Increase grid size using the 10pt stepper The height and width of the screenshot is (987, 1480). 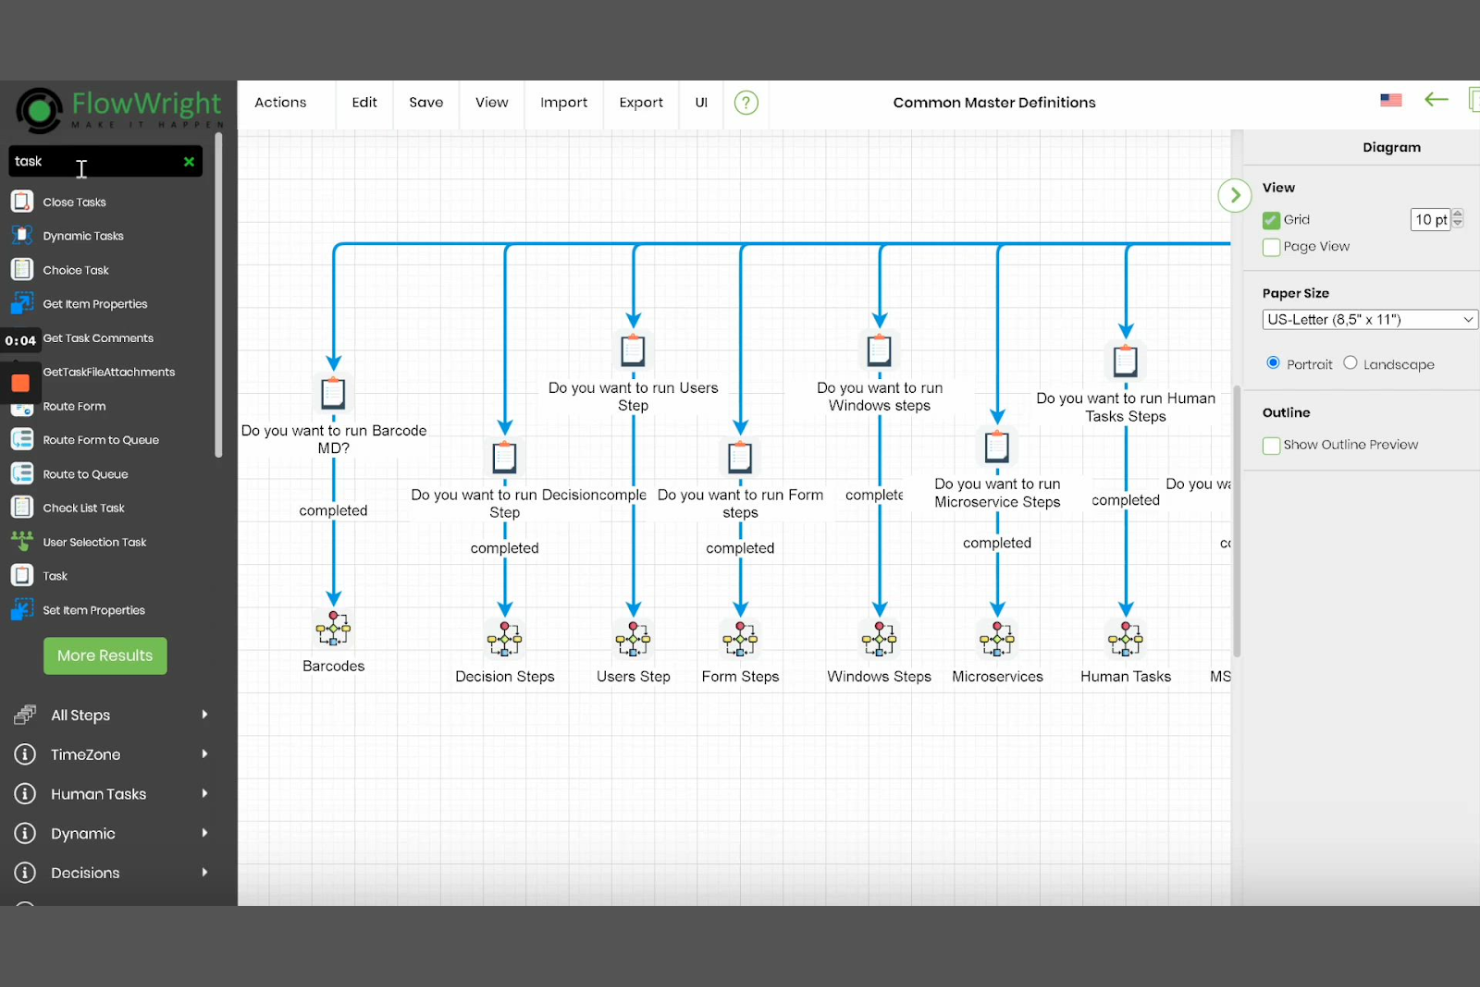[x=1458, y=214]
